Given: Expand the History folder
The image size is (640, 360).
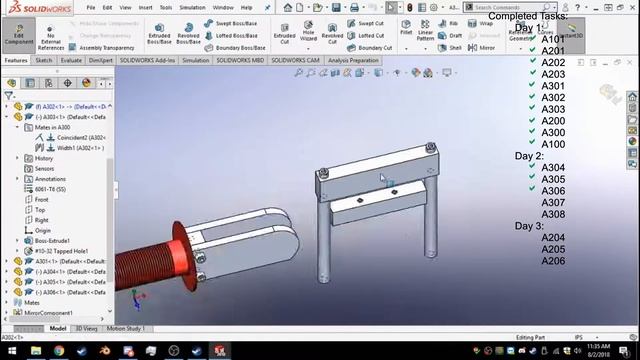Looking at the screenshot, I should click(x=18, y=158).
